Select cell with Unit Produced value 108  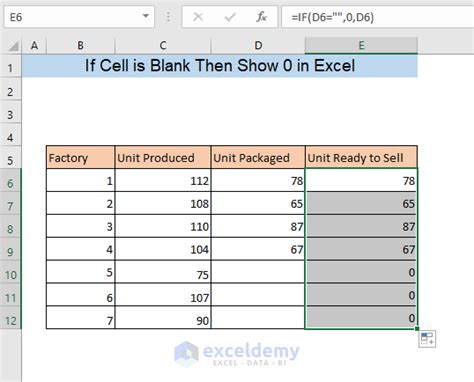163,203
